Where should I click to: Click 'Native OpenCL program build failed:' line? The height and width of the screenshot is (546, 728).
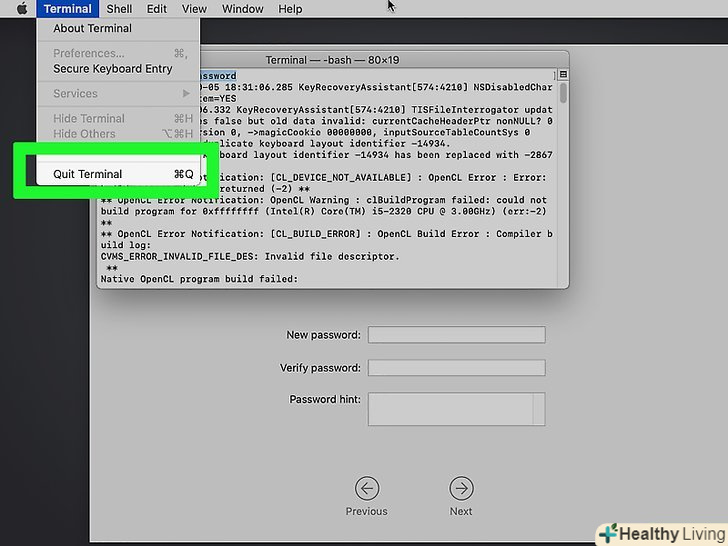tap(199, 279)
